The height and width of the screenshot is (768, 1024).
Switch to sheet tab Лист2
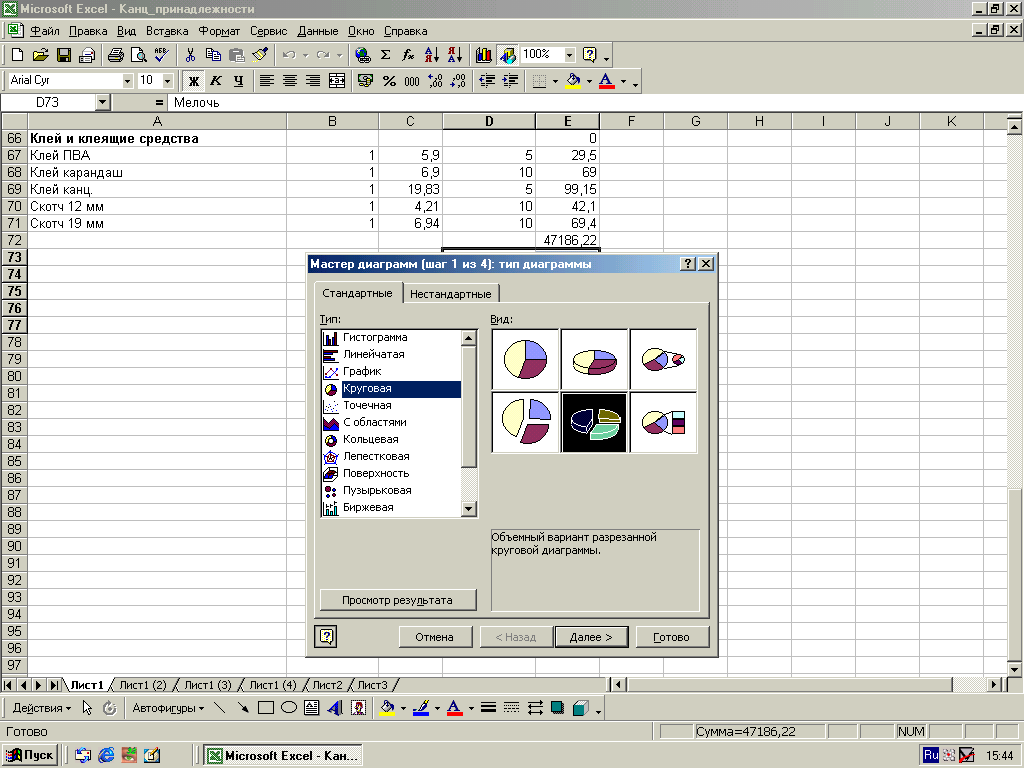pos(327,685)
